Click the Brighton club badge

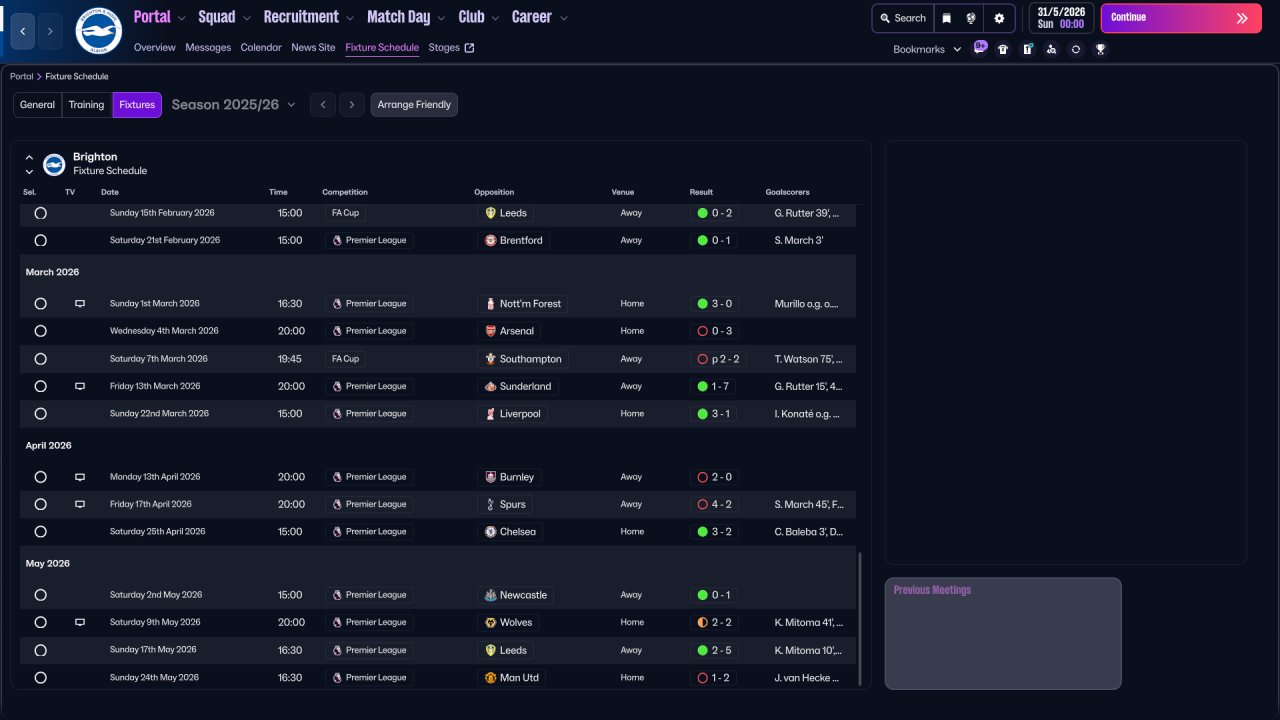98,31
